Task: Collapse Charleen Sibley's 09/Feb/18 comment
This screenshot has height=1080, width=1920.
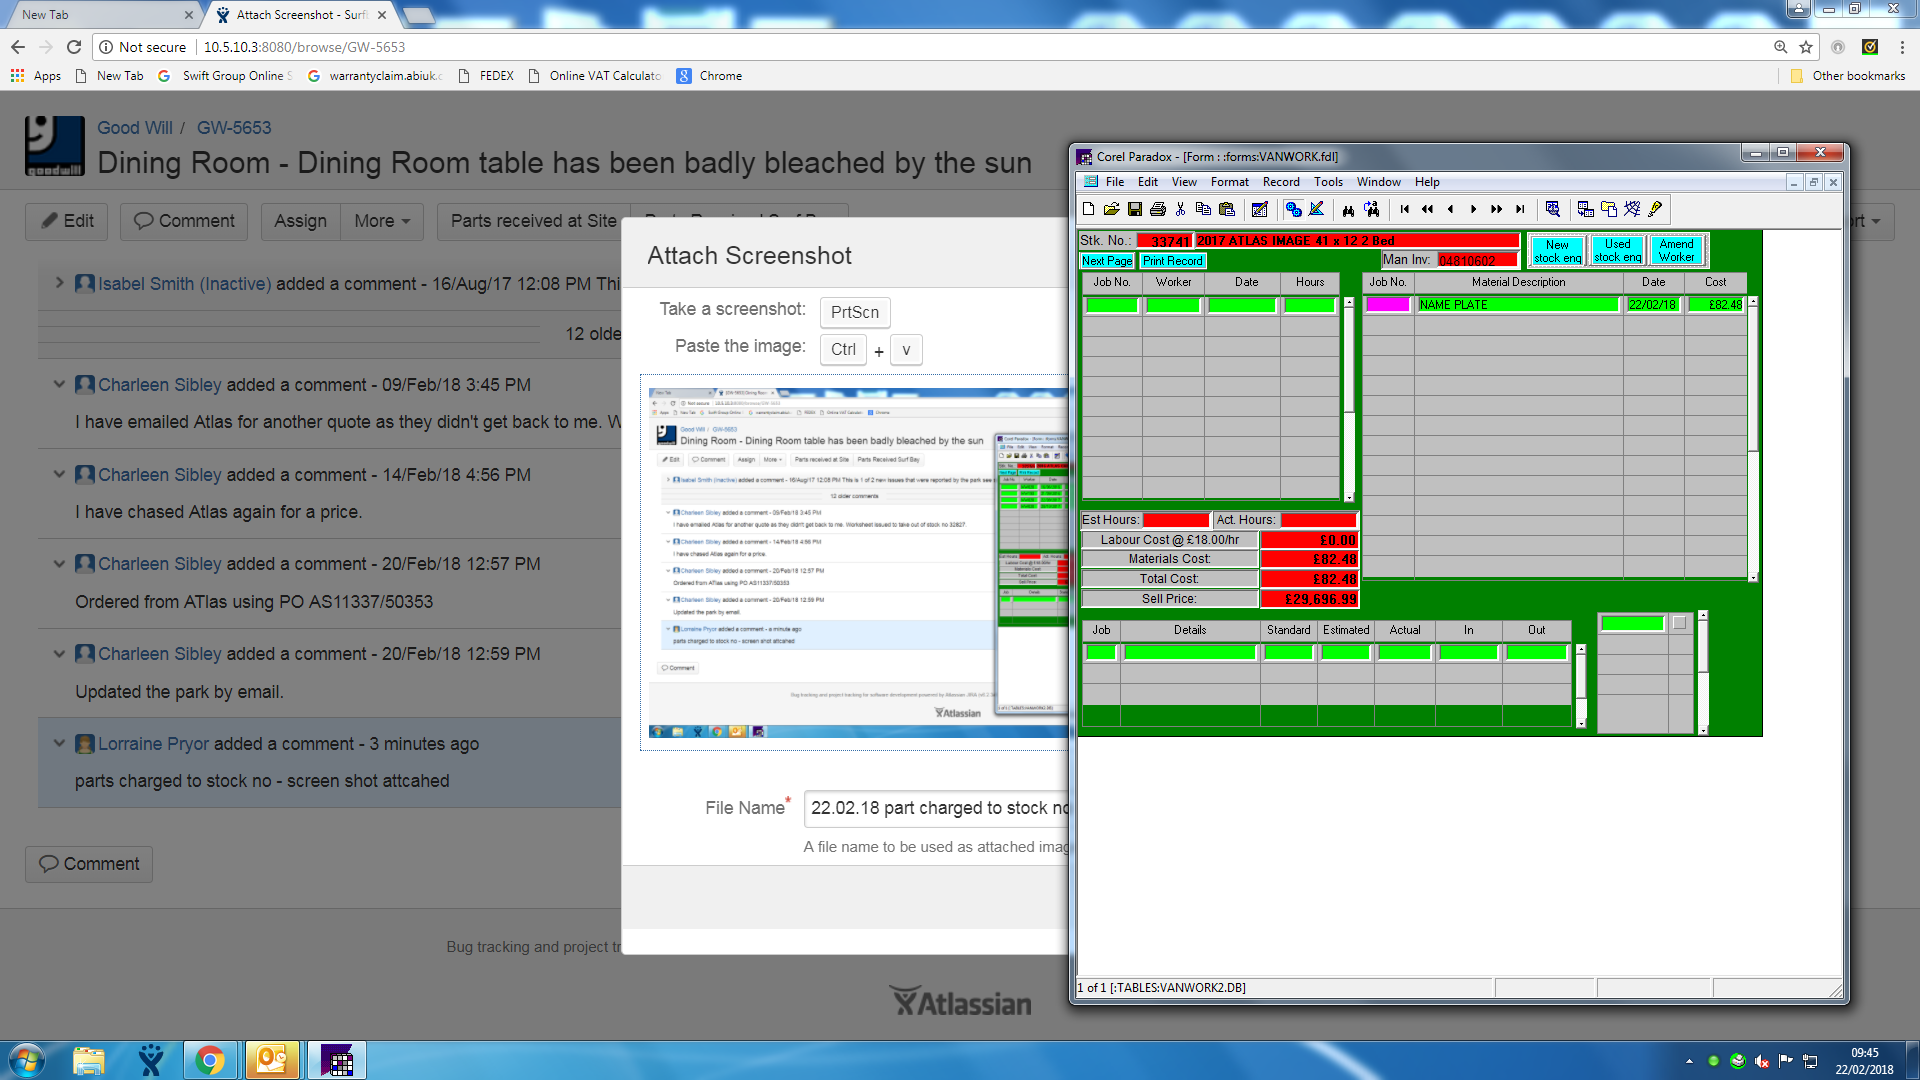Action: click(x=59, y=384)
